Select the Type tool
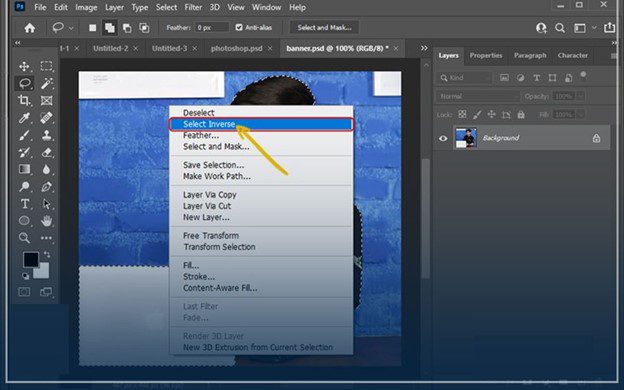The width and height of the screenshot is (624, 390). 24,204
